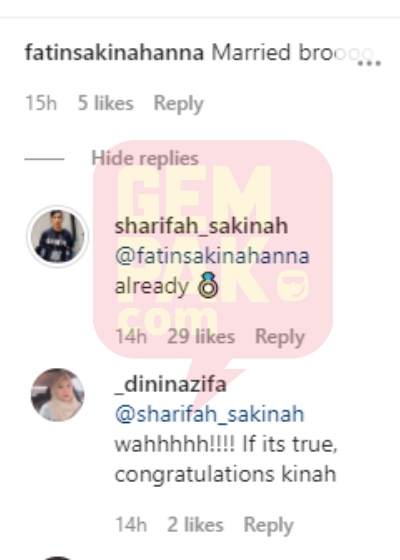
Task: Open _dininazifa's profile picture
Action: tap(58, 395)
